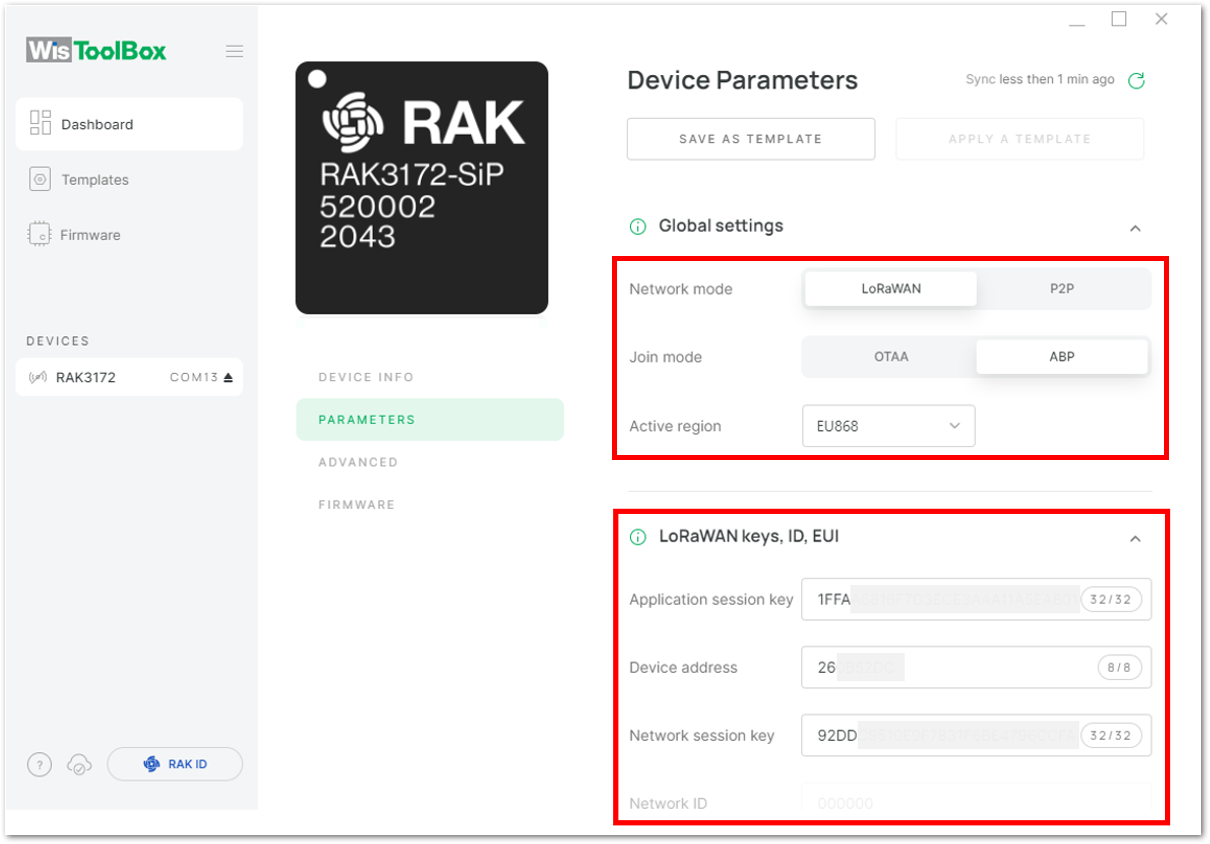This screenshot has width=1210, height=844.
Task: Click the Dashboard grid icon
Action: click(40, 123)
